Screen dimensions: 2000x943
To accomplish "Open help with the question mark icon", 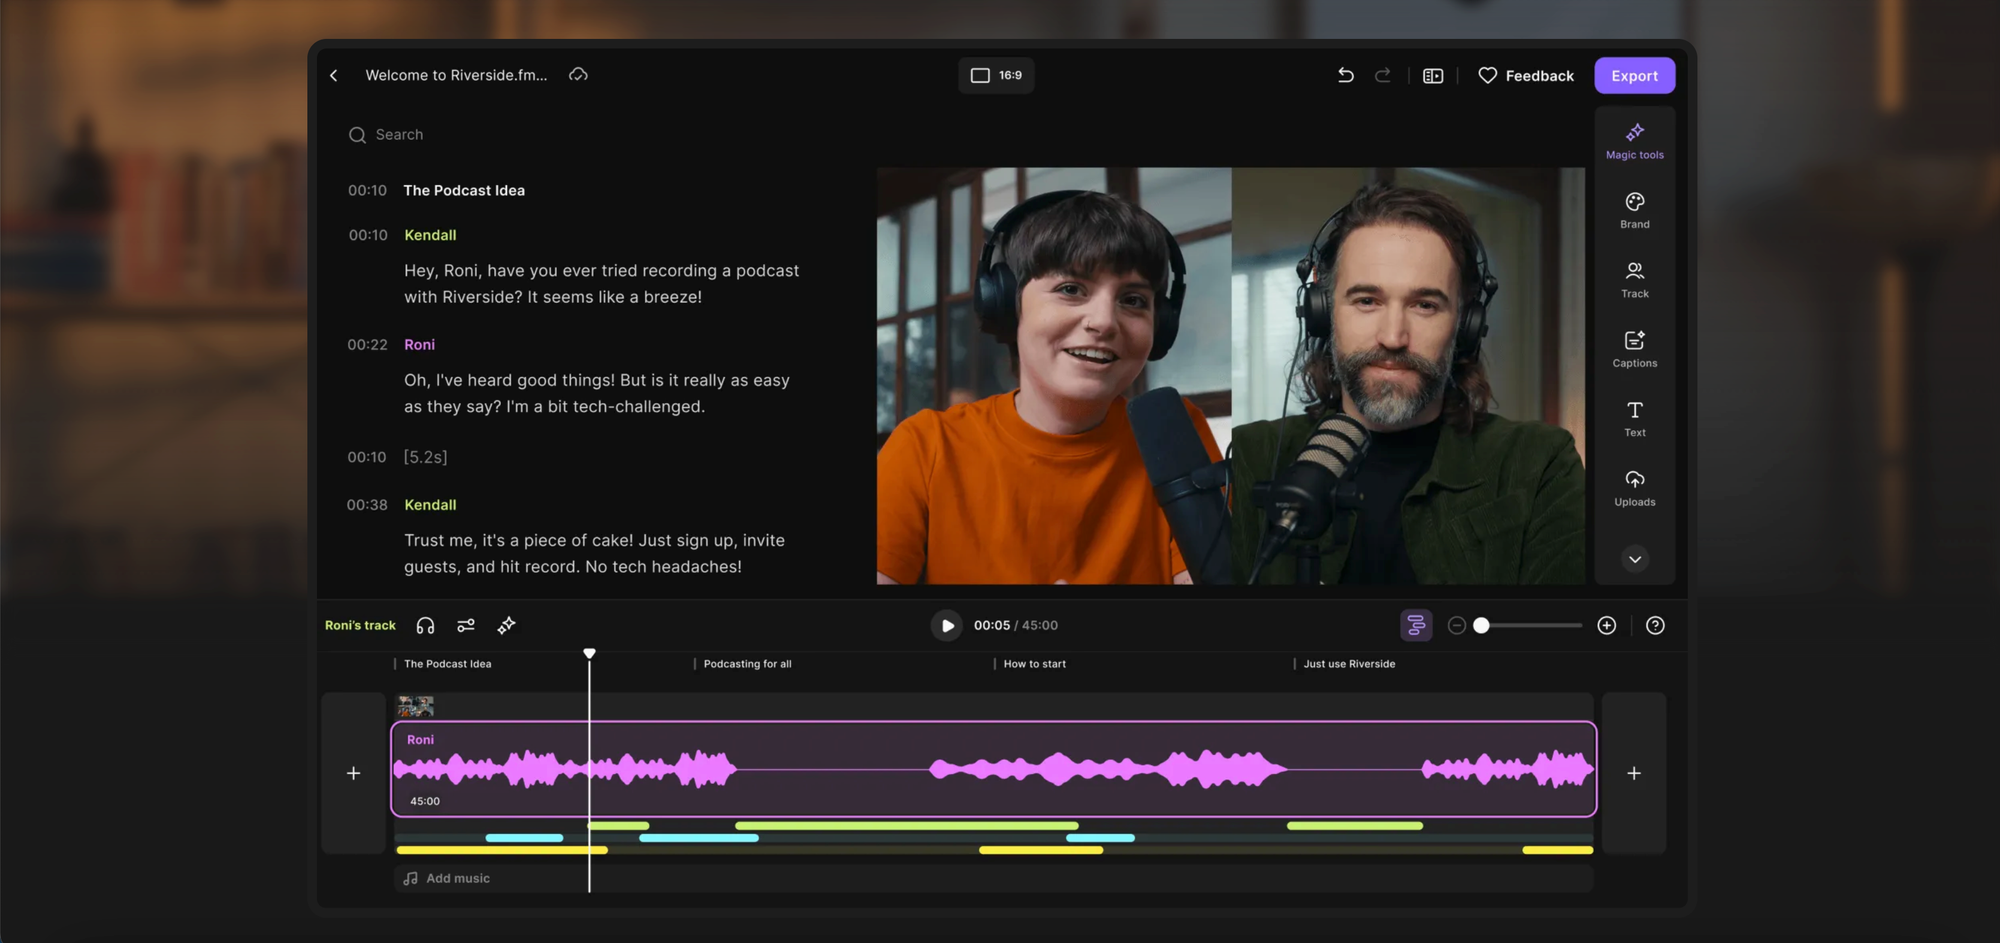I will (x=1656, y=626).
